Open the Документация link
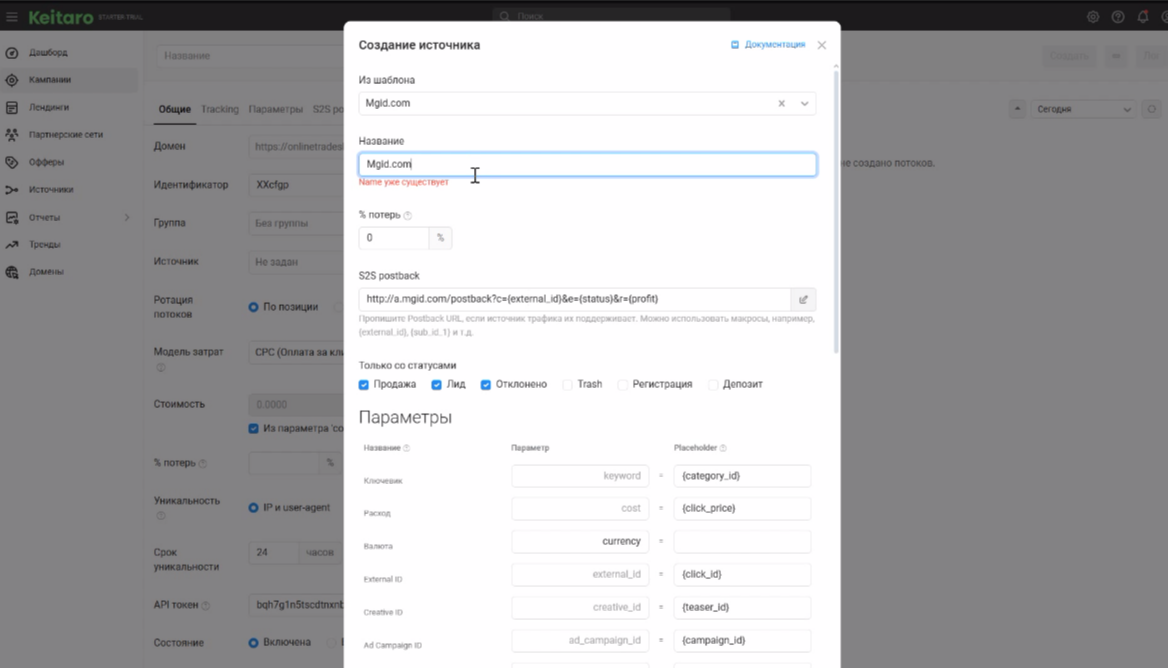1168x668 pixels. pyautogui.click(x=768, y=45)
